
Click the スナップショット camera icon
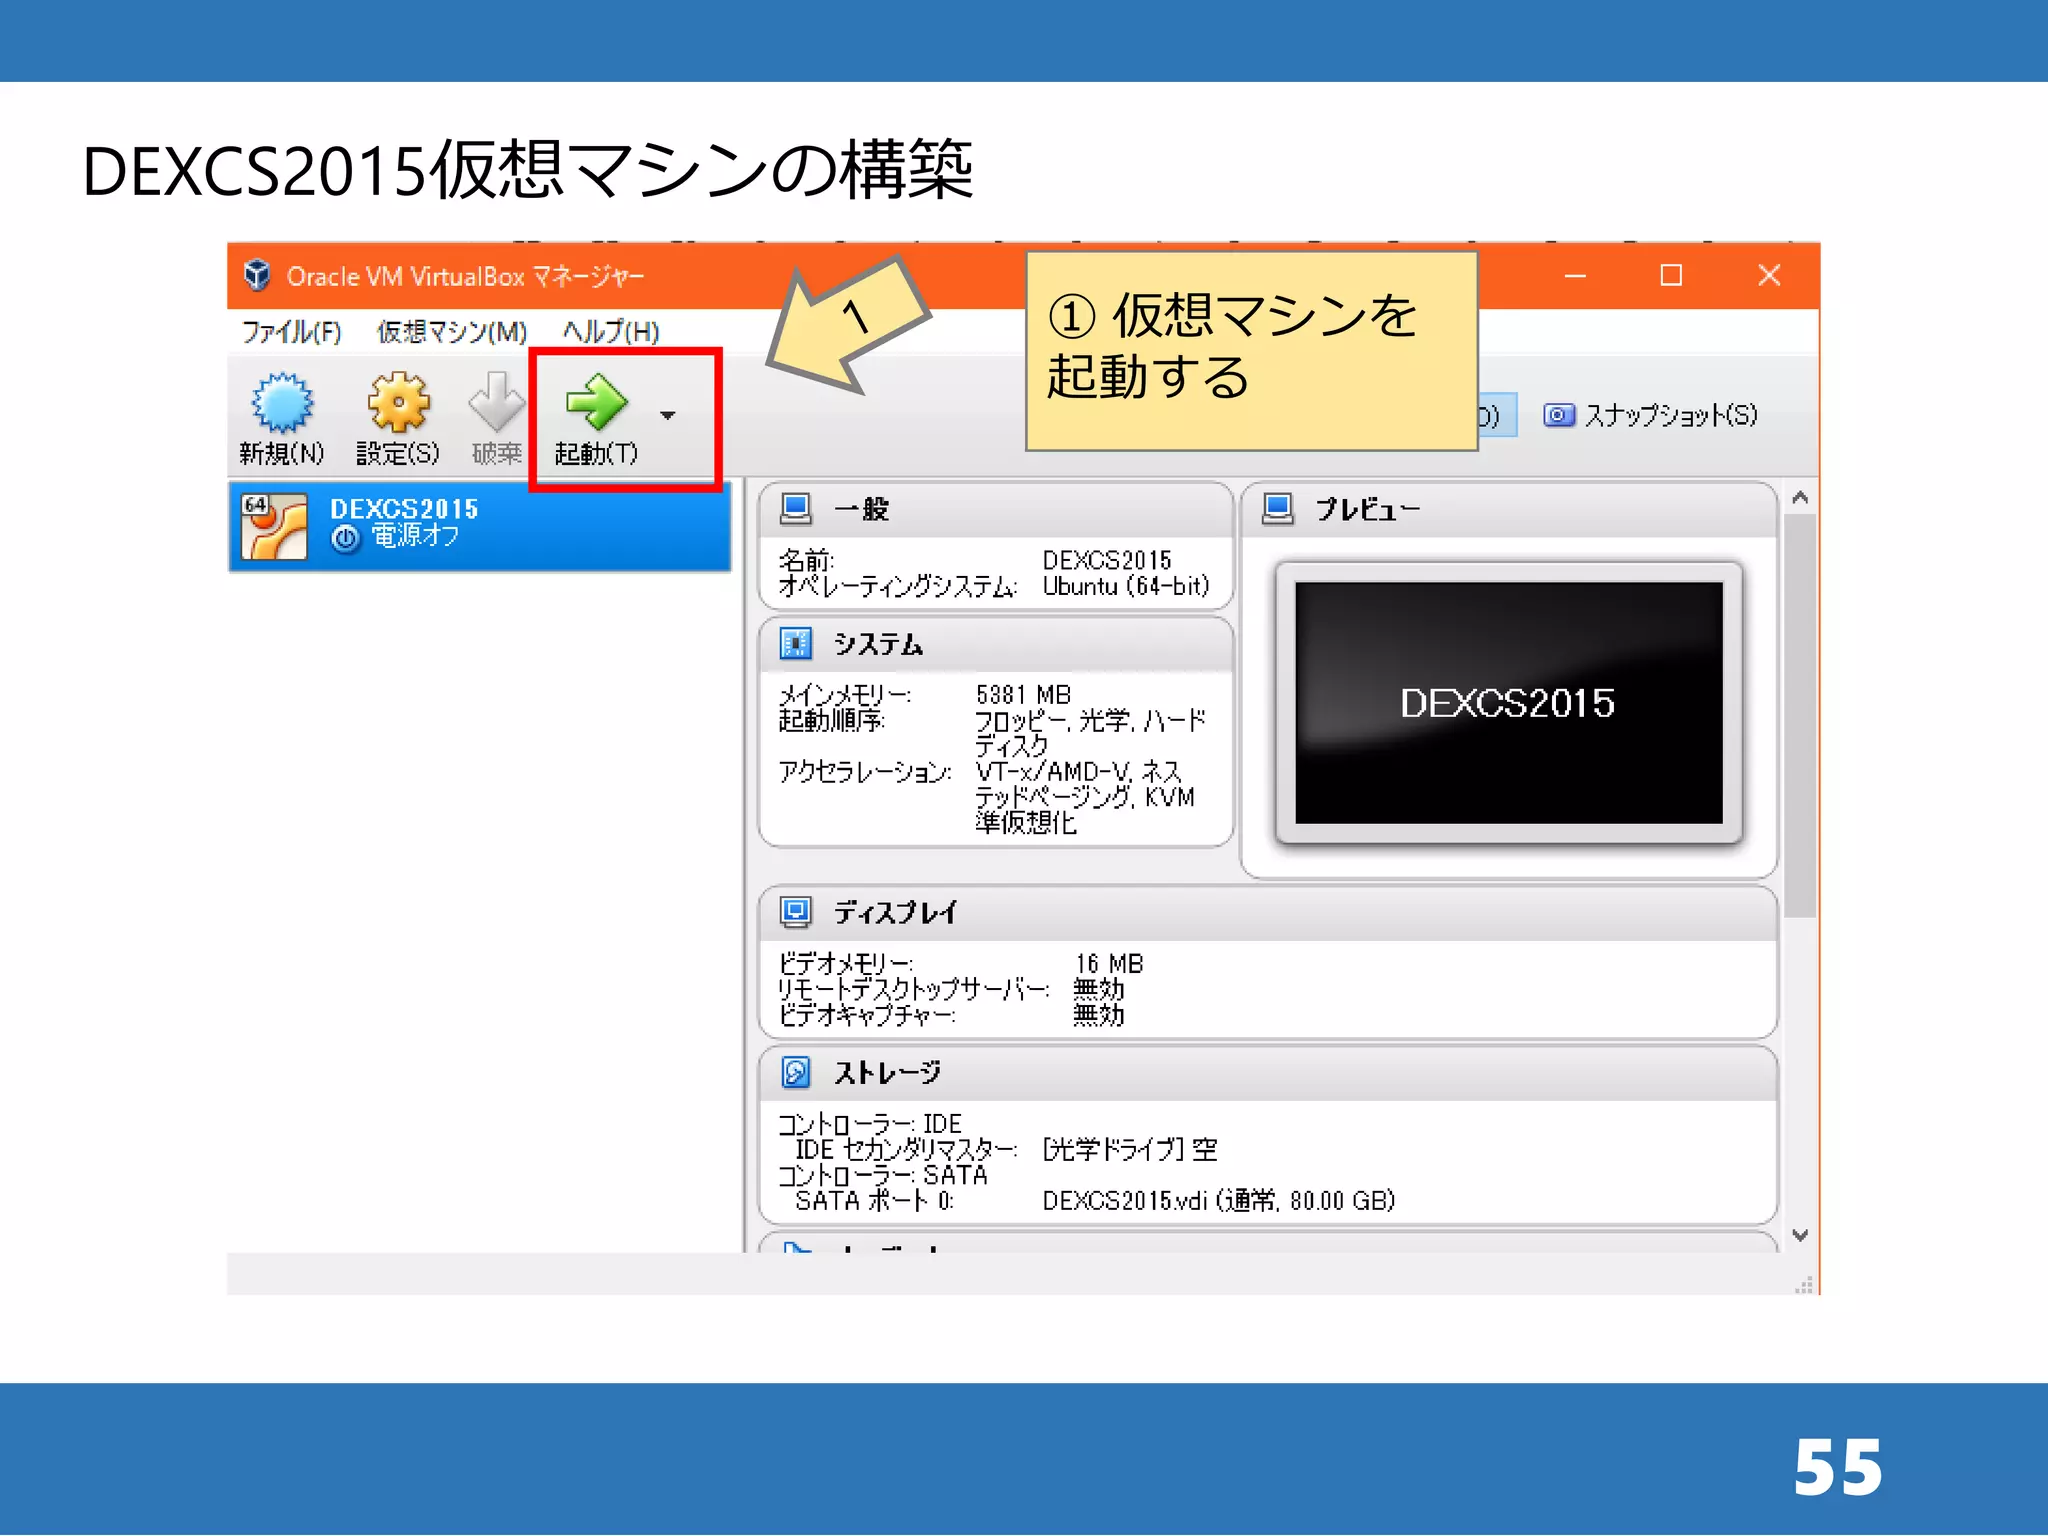(1558, 415)
